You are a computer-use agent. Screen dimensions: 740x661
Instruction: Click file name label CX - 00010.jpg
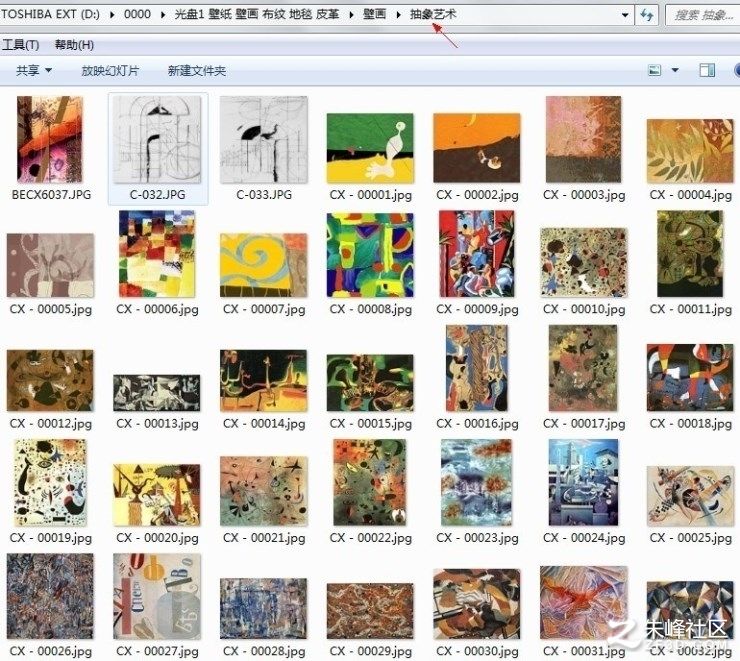coord(584,310)
